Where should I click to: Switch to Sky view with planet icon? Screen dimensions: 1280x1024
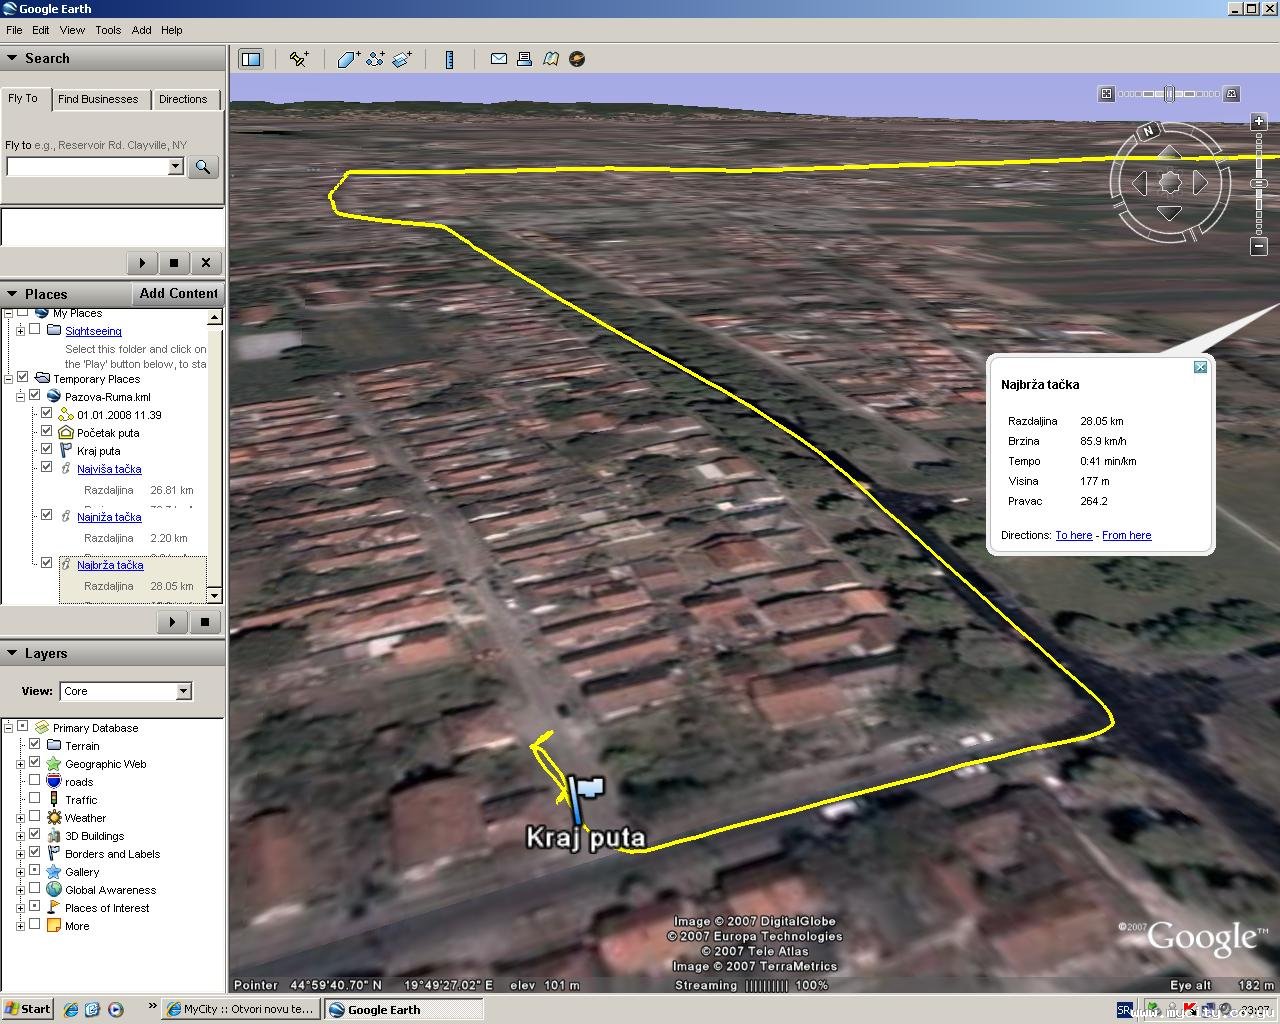coord(577,59)
